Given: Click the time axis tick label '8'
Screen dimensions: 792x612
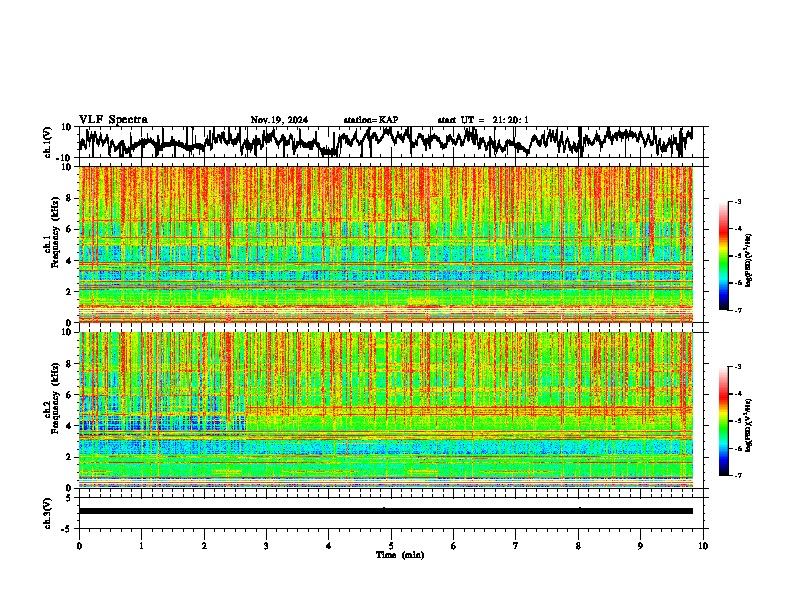Looking at the screenshot, I should (578, 546).
